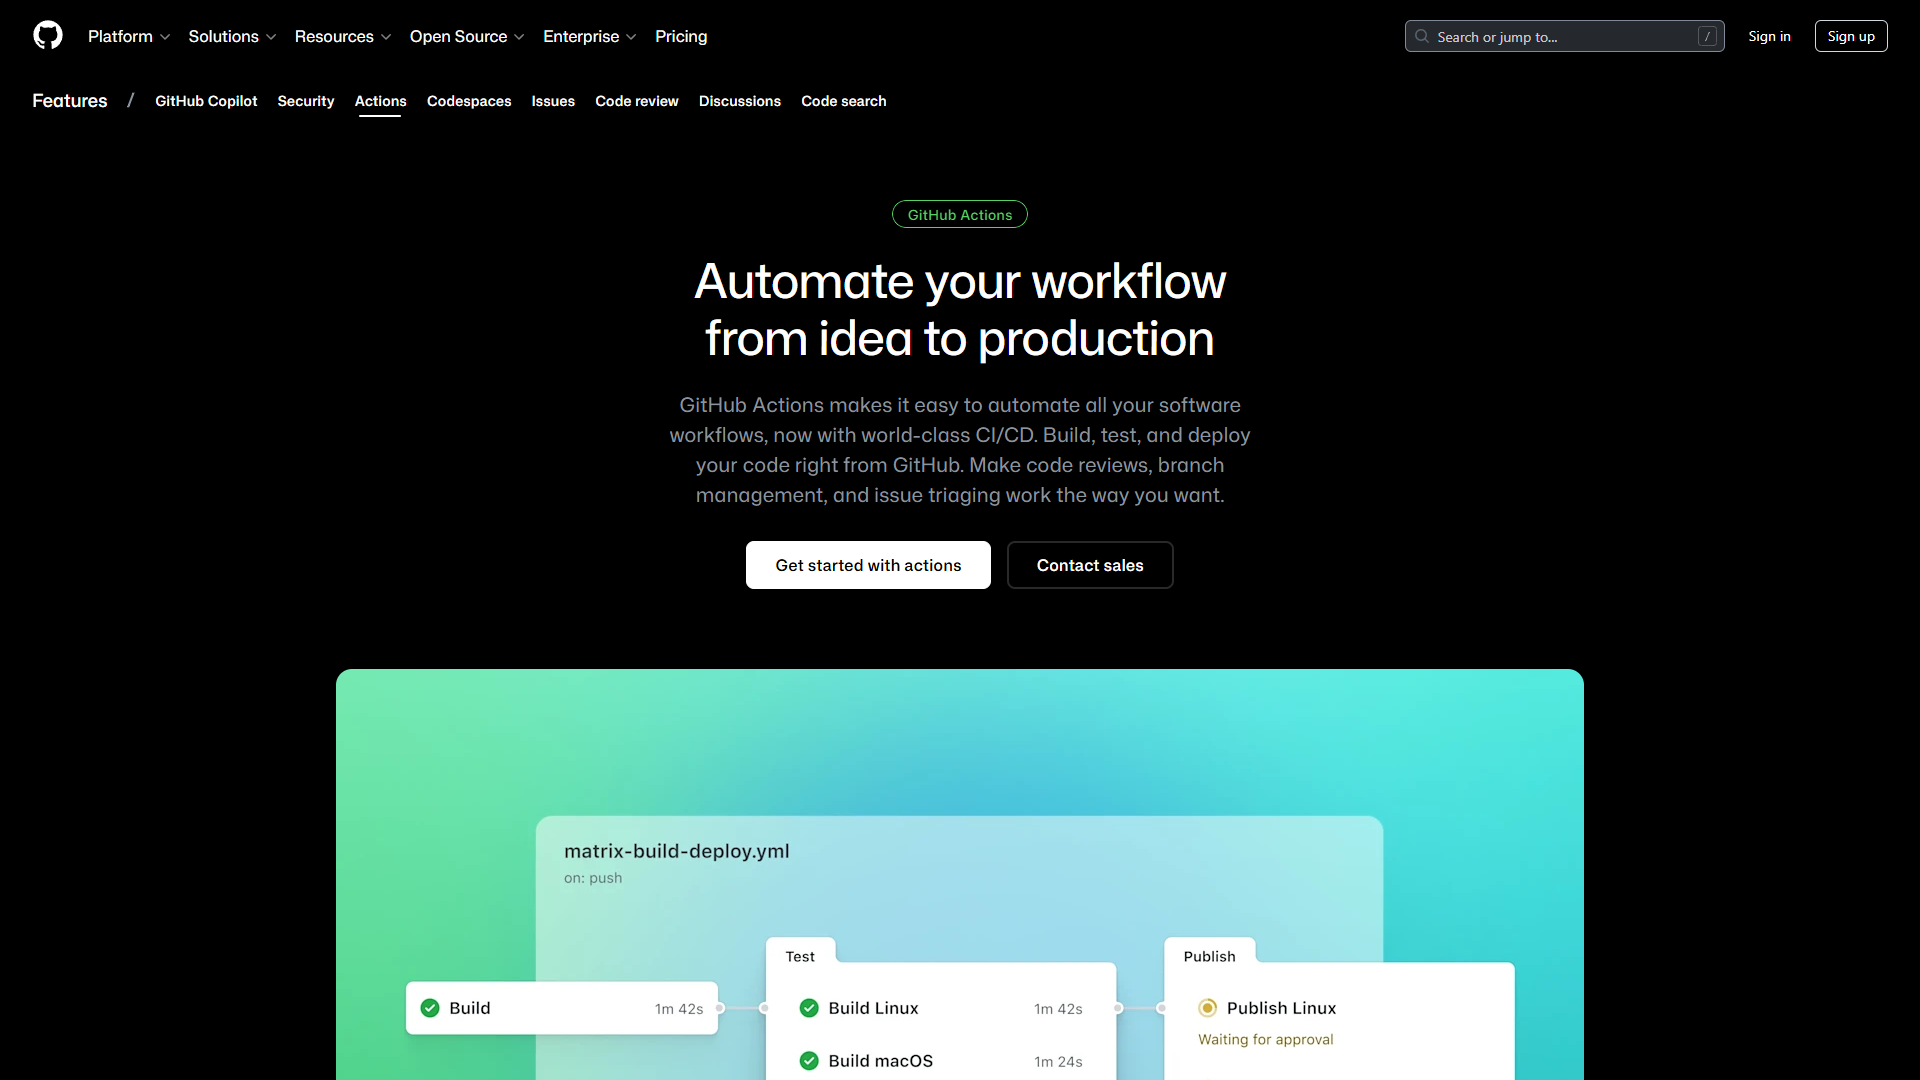Click the GitHub Actions pill badge

click(959, 214)
